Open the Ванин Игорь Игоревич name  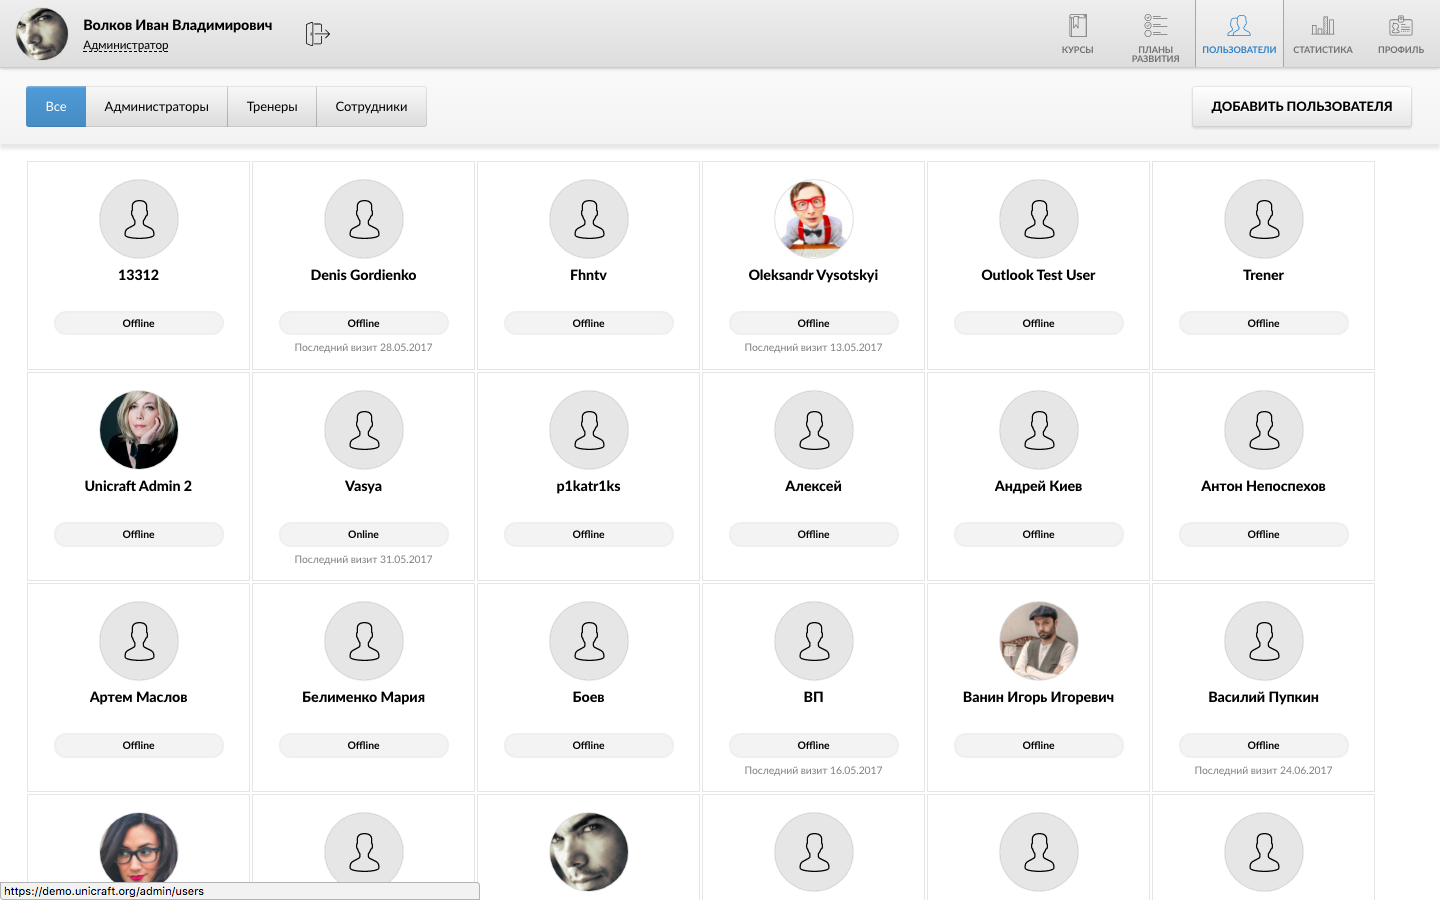click(x=1039, y=697)
